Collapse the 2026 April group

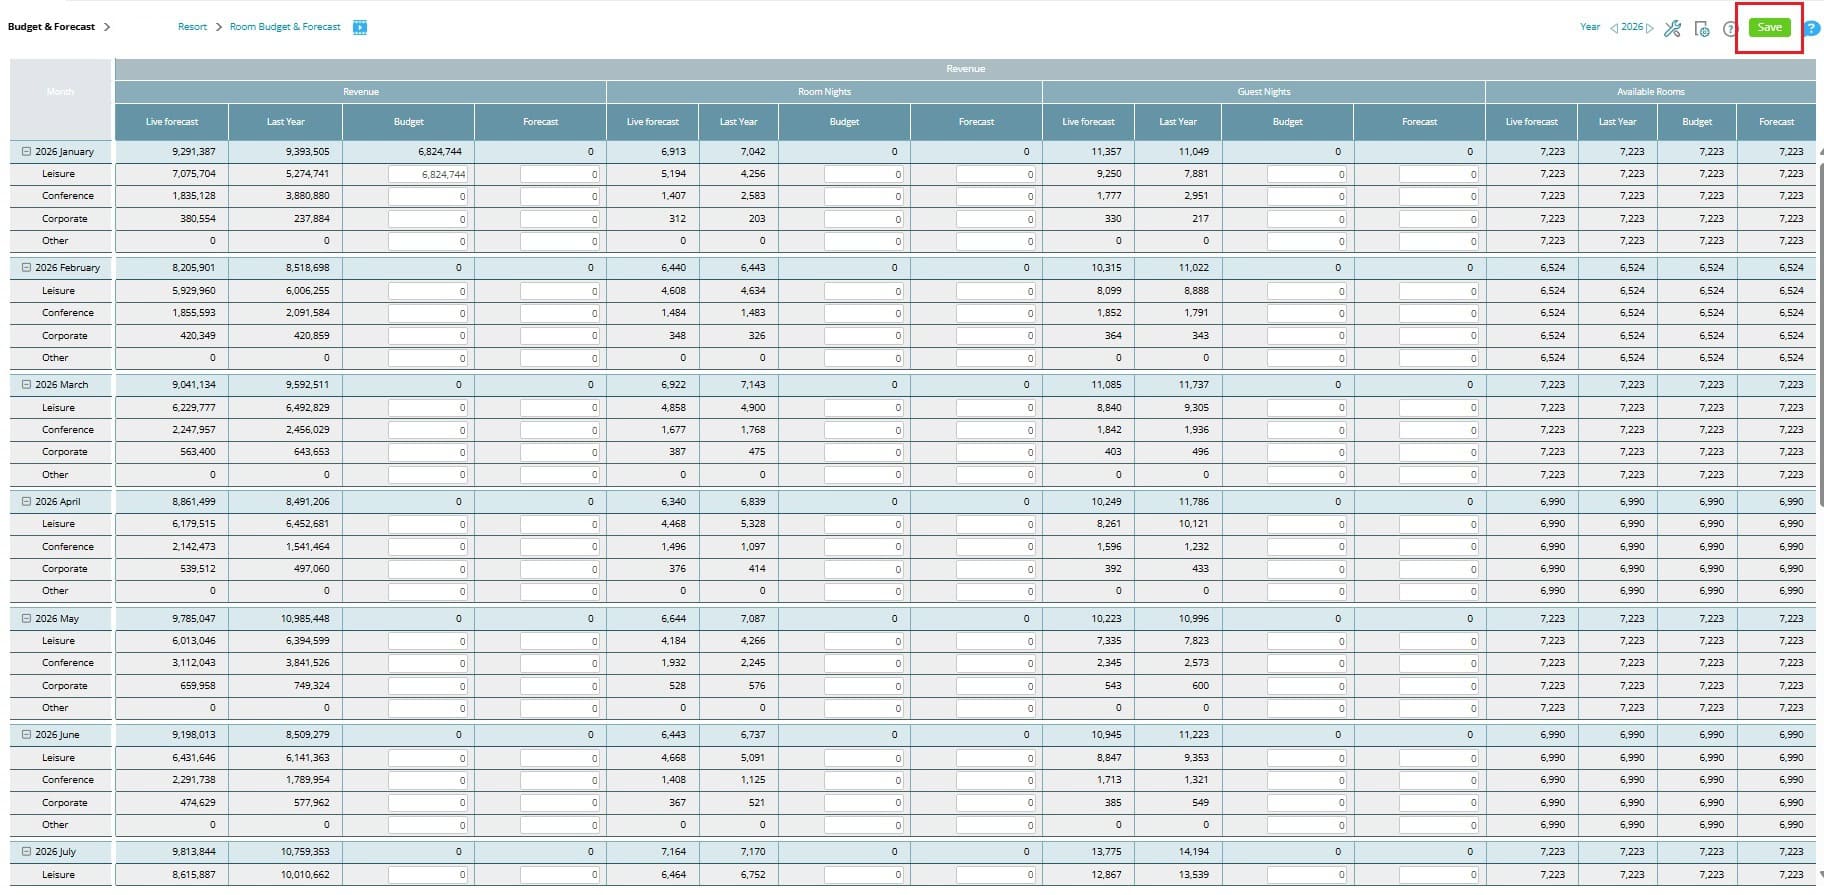(27, 501)
